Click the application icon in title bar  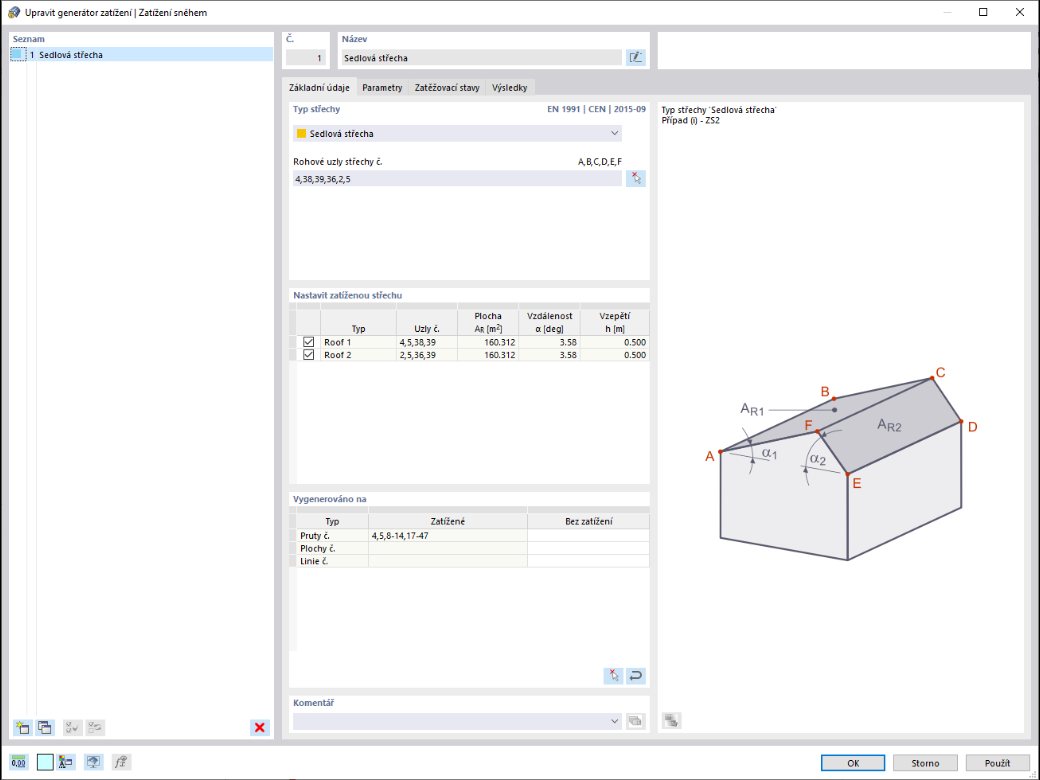[14, 13]
